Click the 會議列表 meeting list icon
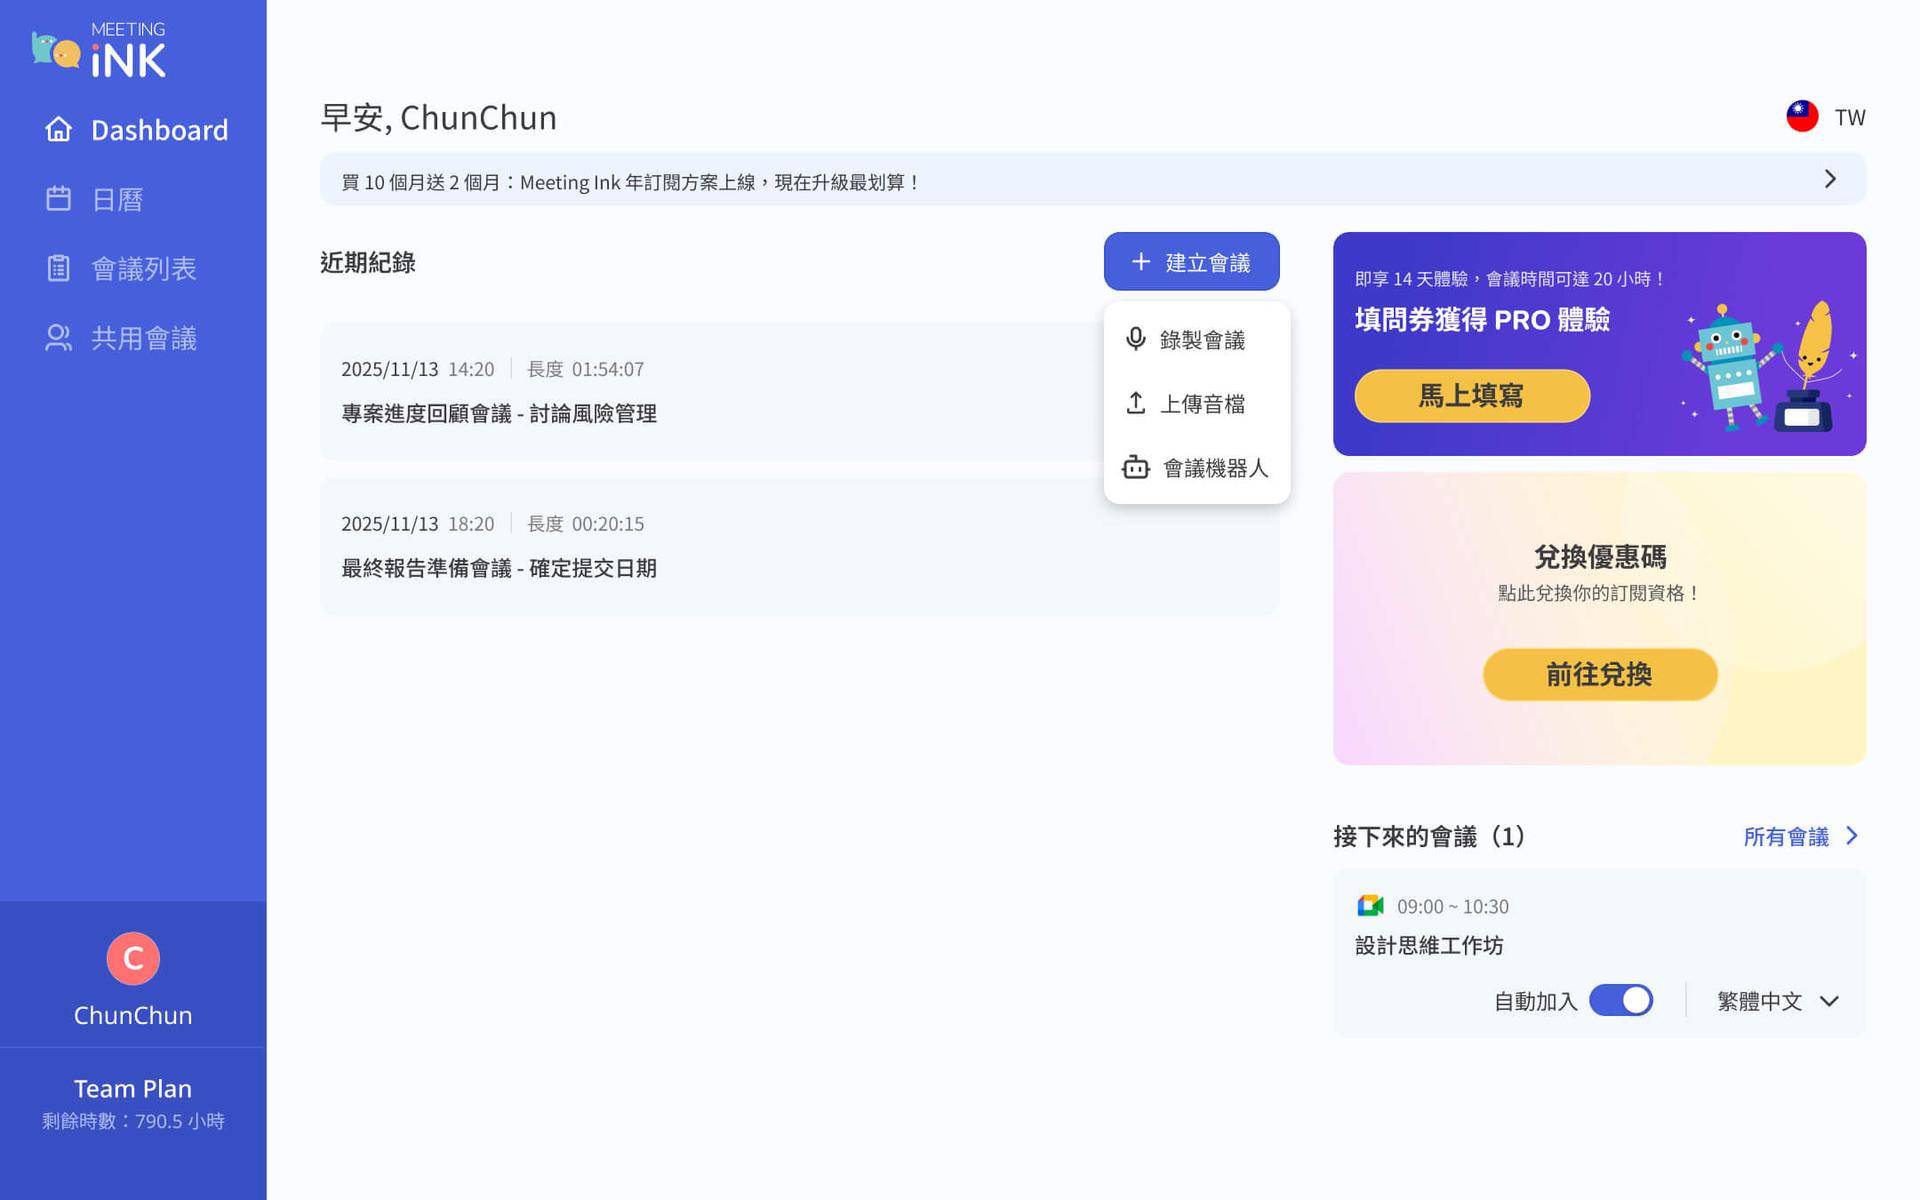This screenshot has height=1200, width=1920. click(59, 268)
